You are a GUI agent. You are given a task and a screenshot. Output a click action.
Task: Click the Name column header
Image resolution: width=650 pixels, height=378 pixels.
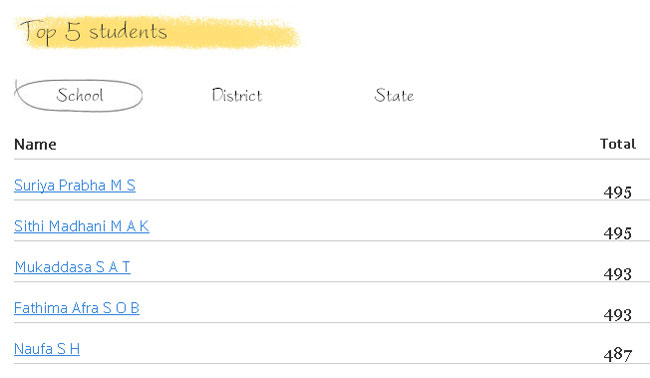tap(35, 144)
